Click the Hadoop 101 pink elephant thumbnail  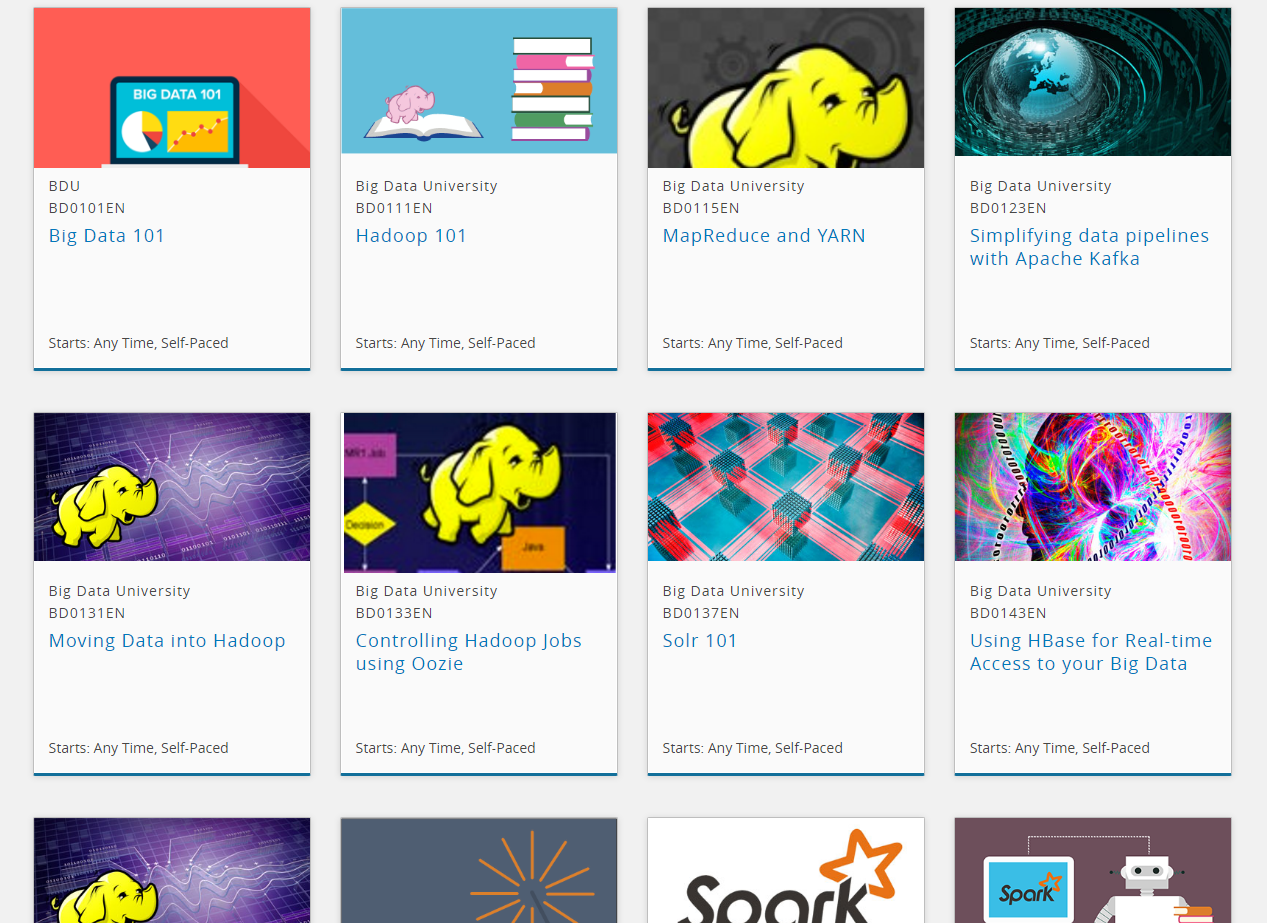pyautogui.click(x=479, y=81)
